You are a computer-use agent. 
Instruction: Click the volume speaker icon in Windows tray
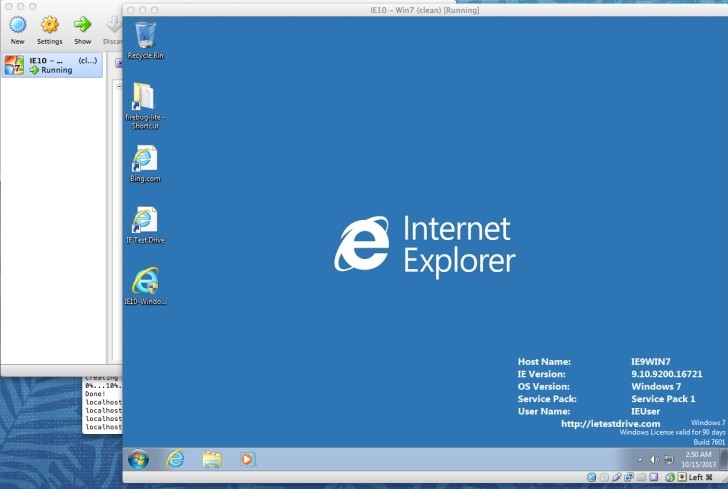tap(654, 460)
